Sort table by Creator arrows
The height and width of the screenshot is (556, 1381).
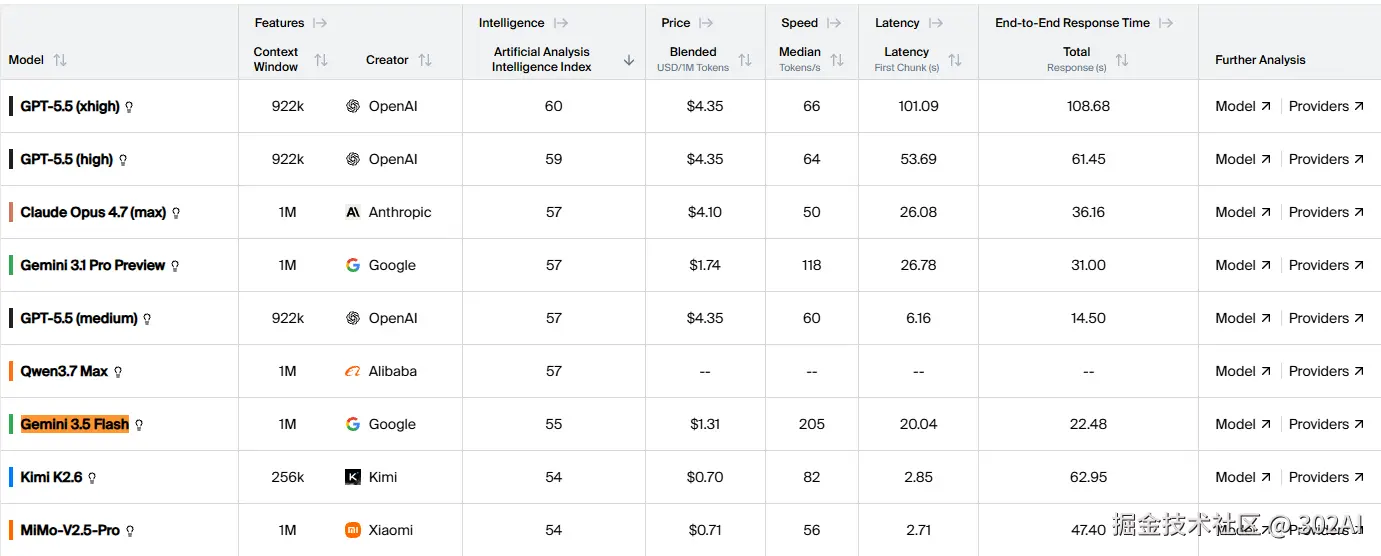(425, 60)
